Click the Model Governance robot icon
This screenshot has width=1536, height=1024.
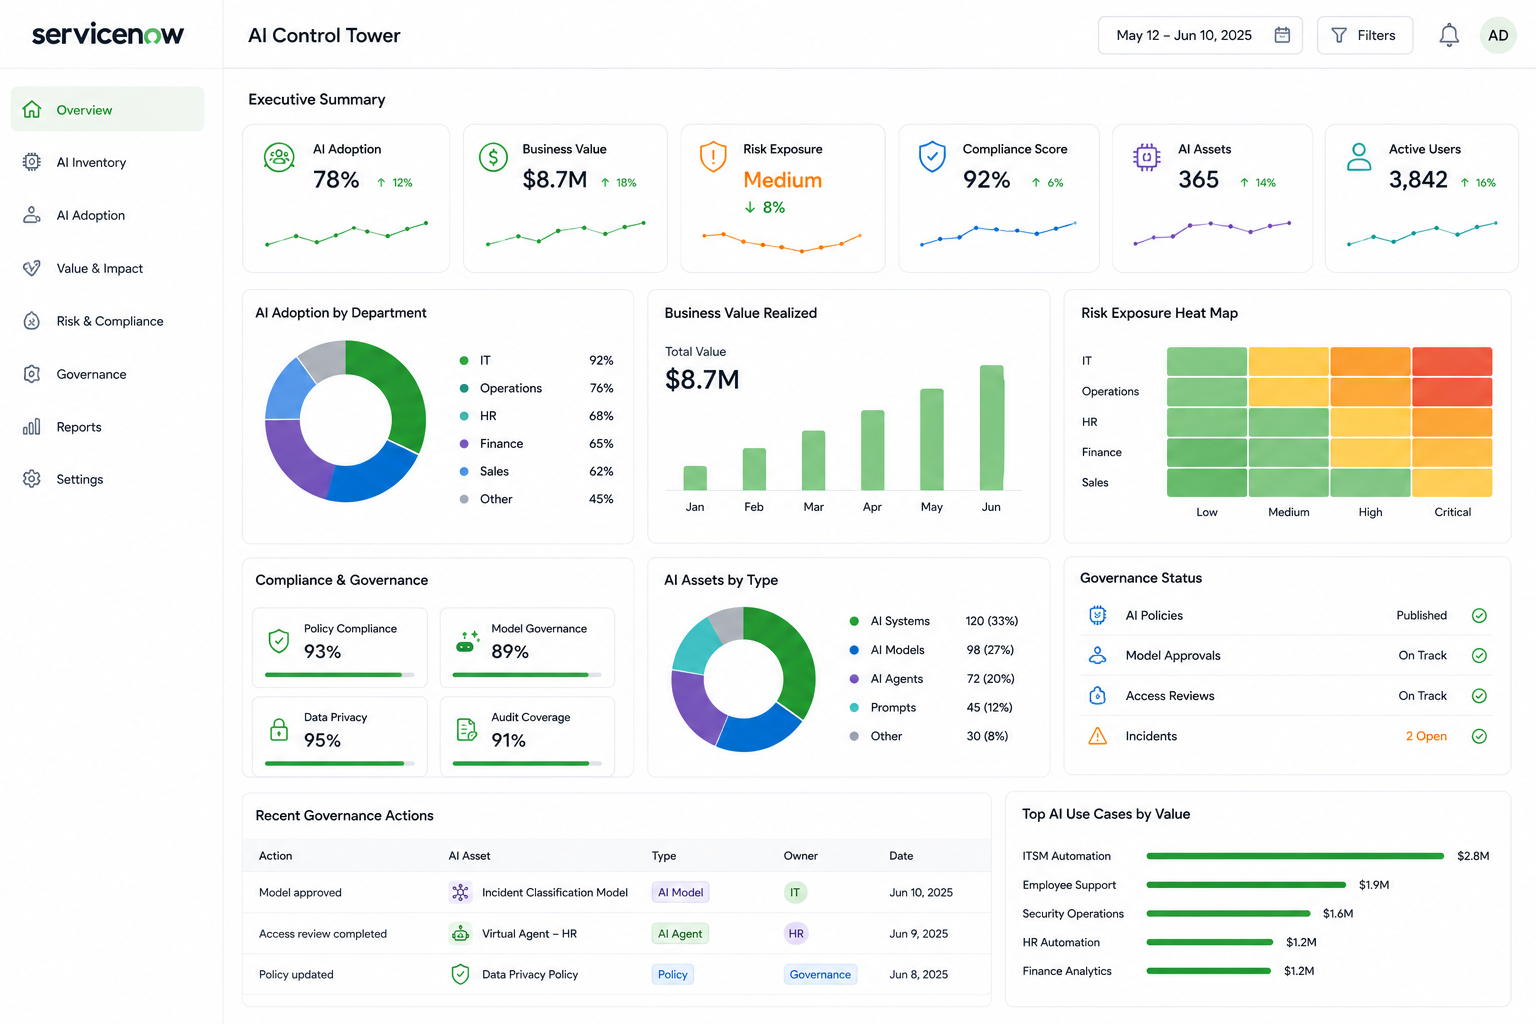click(x=467, y=641)
